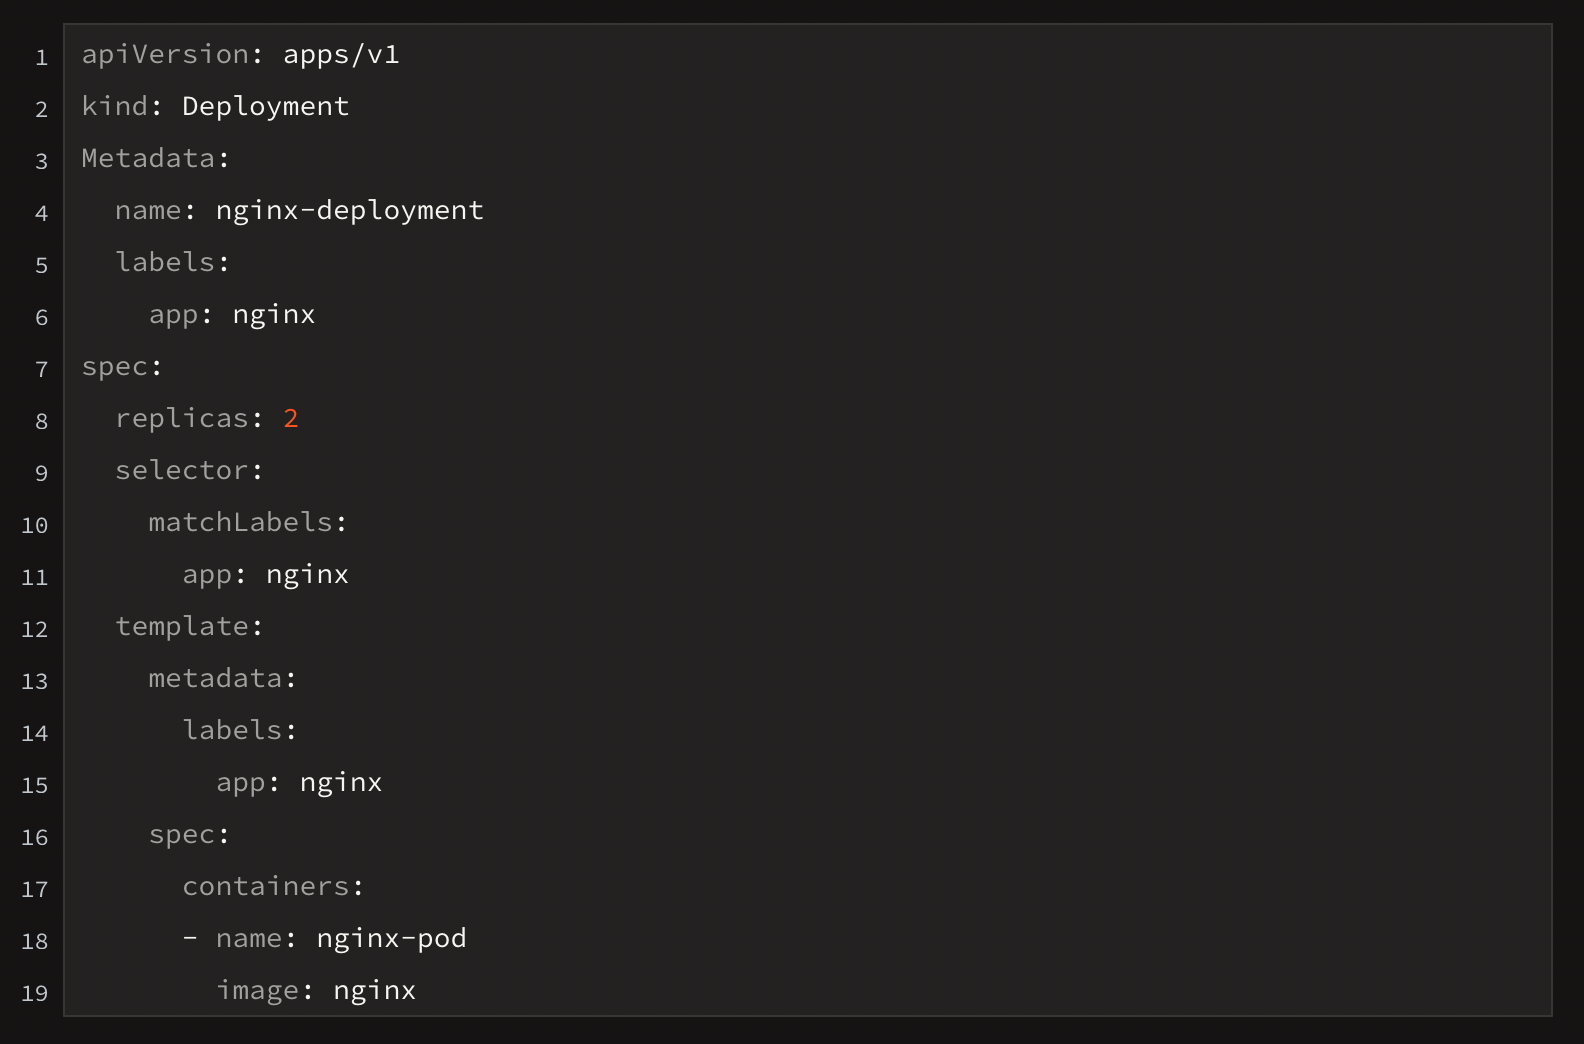
Task: Click the nginx-deployment name value
Action: [x=350, y=211]
